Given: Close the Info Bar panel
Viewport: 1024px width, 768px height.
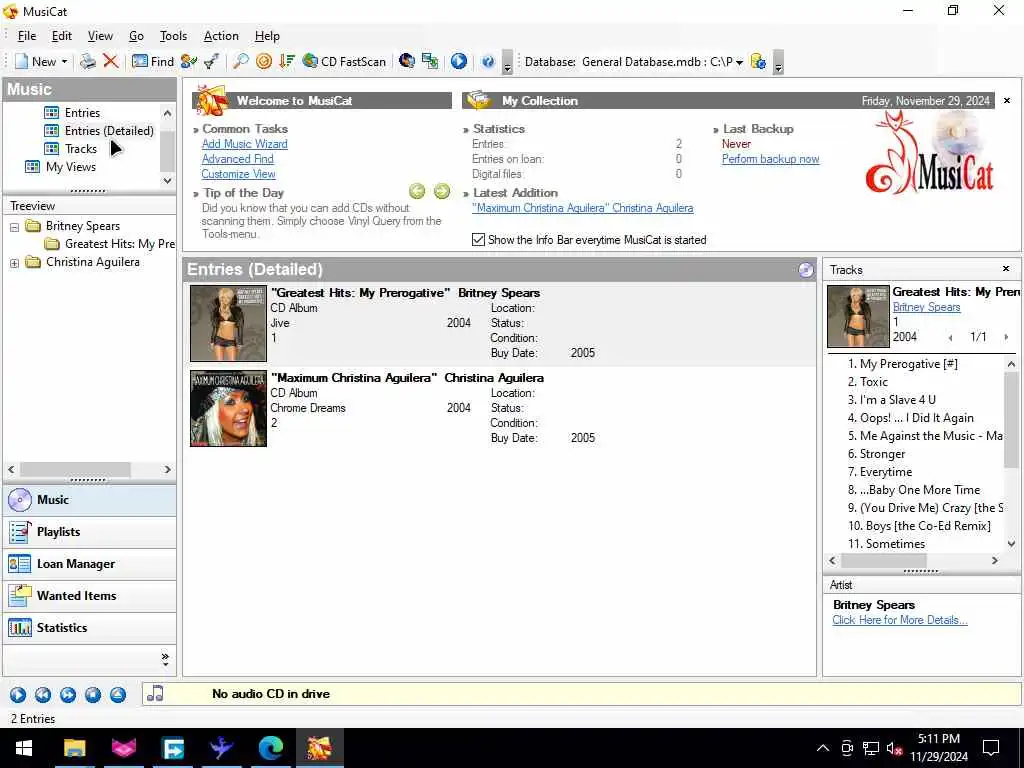Looking at the screenshot, I should (1007, 101).
